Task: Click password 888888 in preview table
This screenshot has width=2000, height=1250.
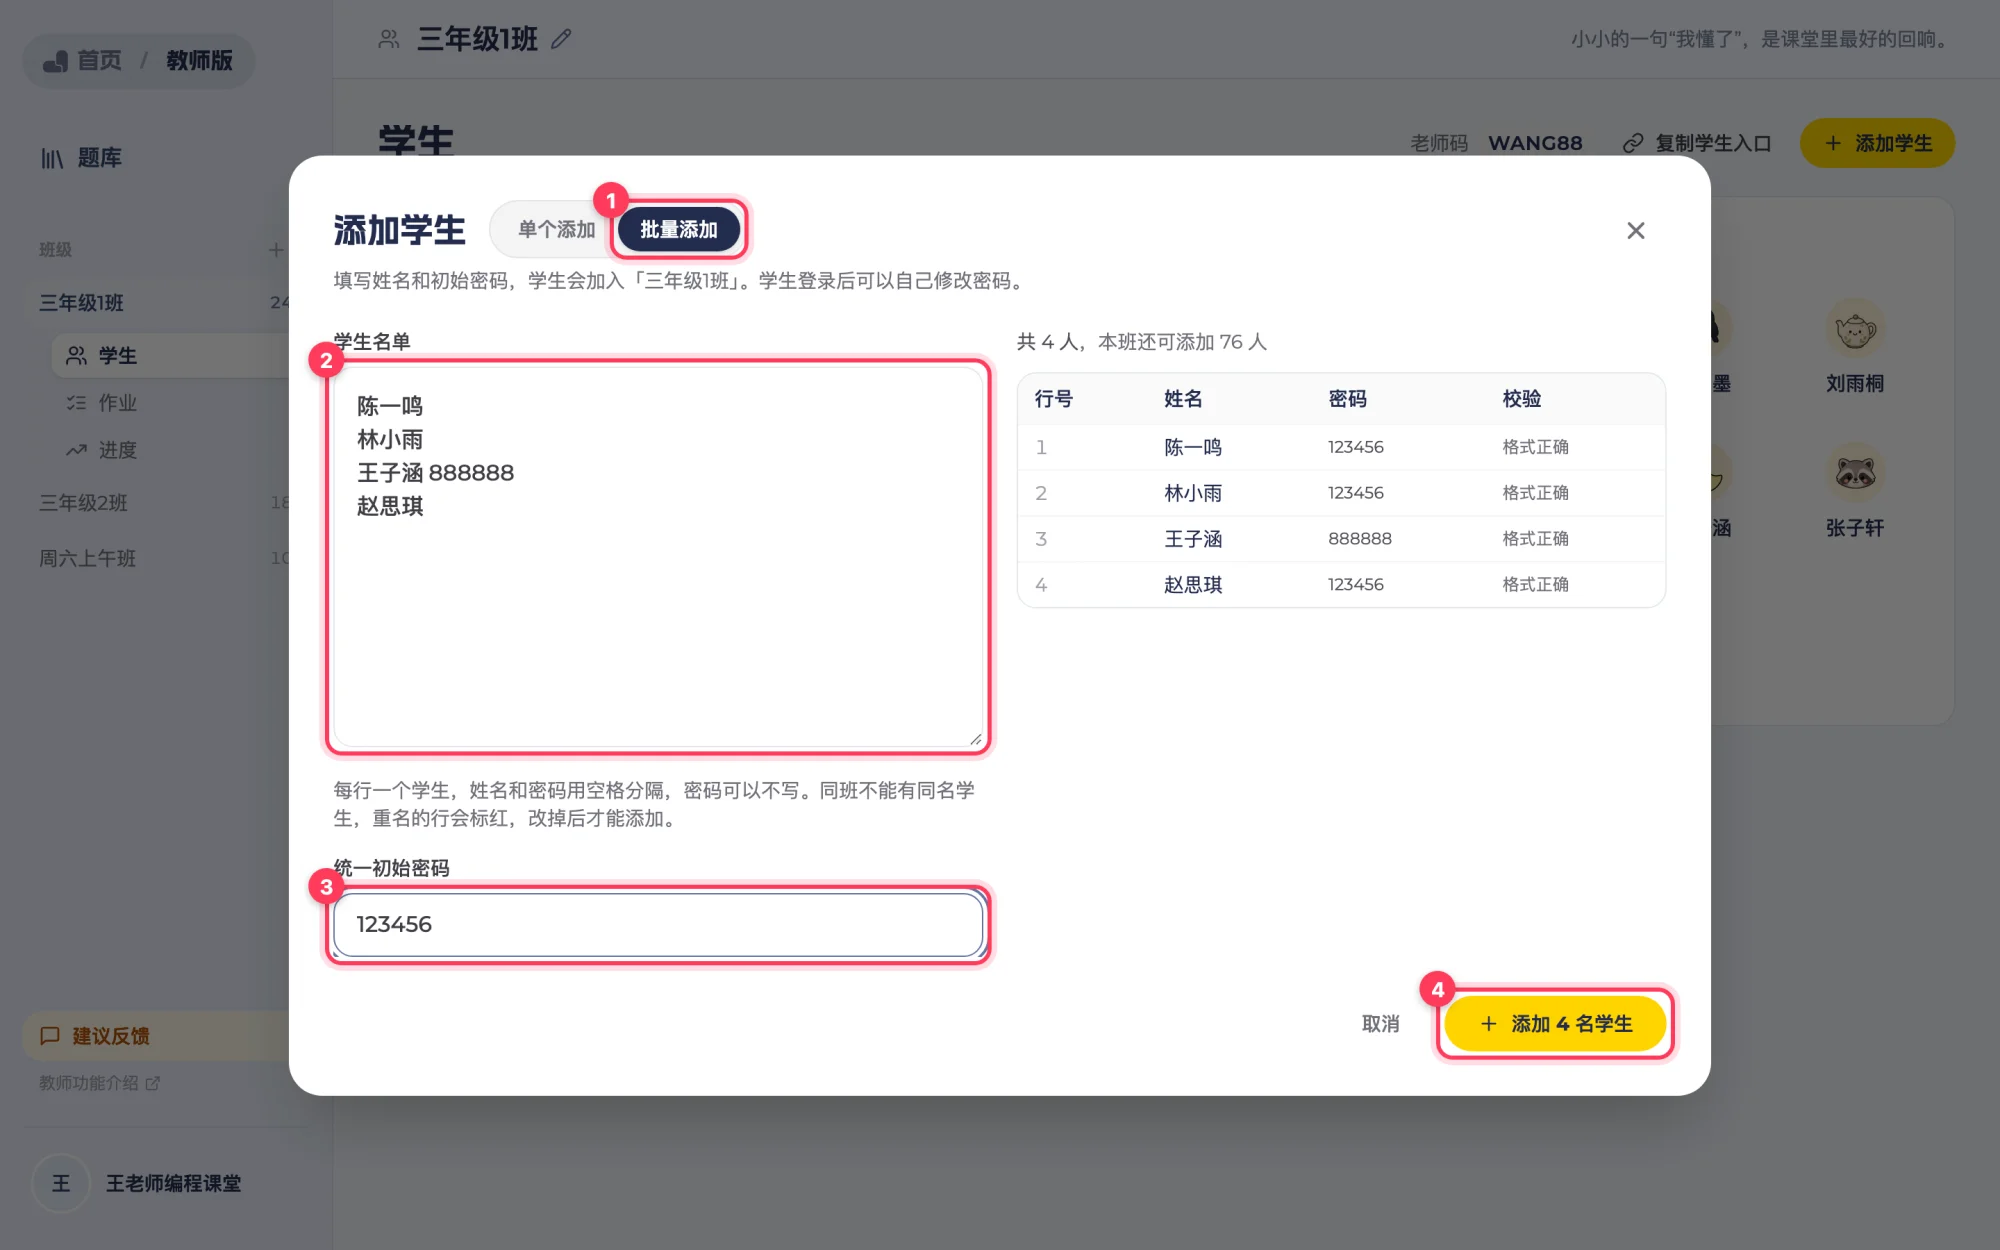Action: click(1360, 539)
